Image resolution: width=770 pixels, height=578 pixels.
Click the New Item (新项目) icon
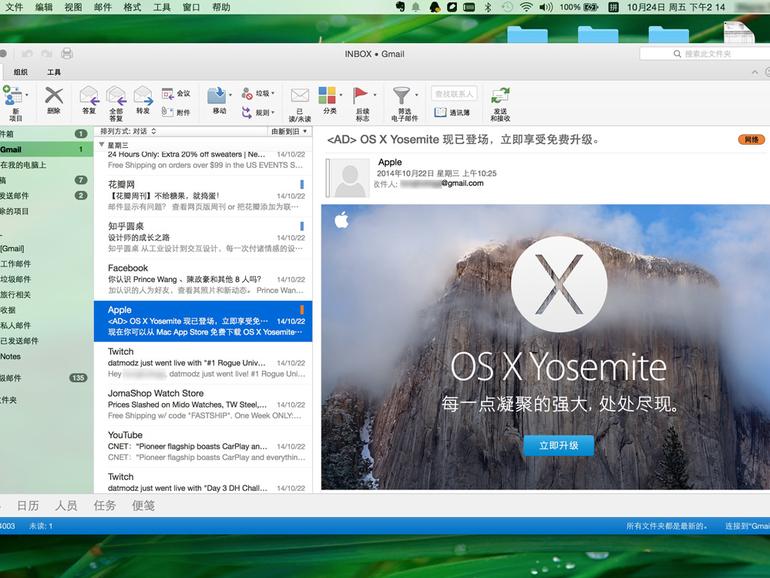12,95
